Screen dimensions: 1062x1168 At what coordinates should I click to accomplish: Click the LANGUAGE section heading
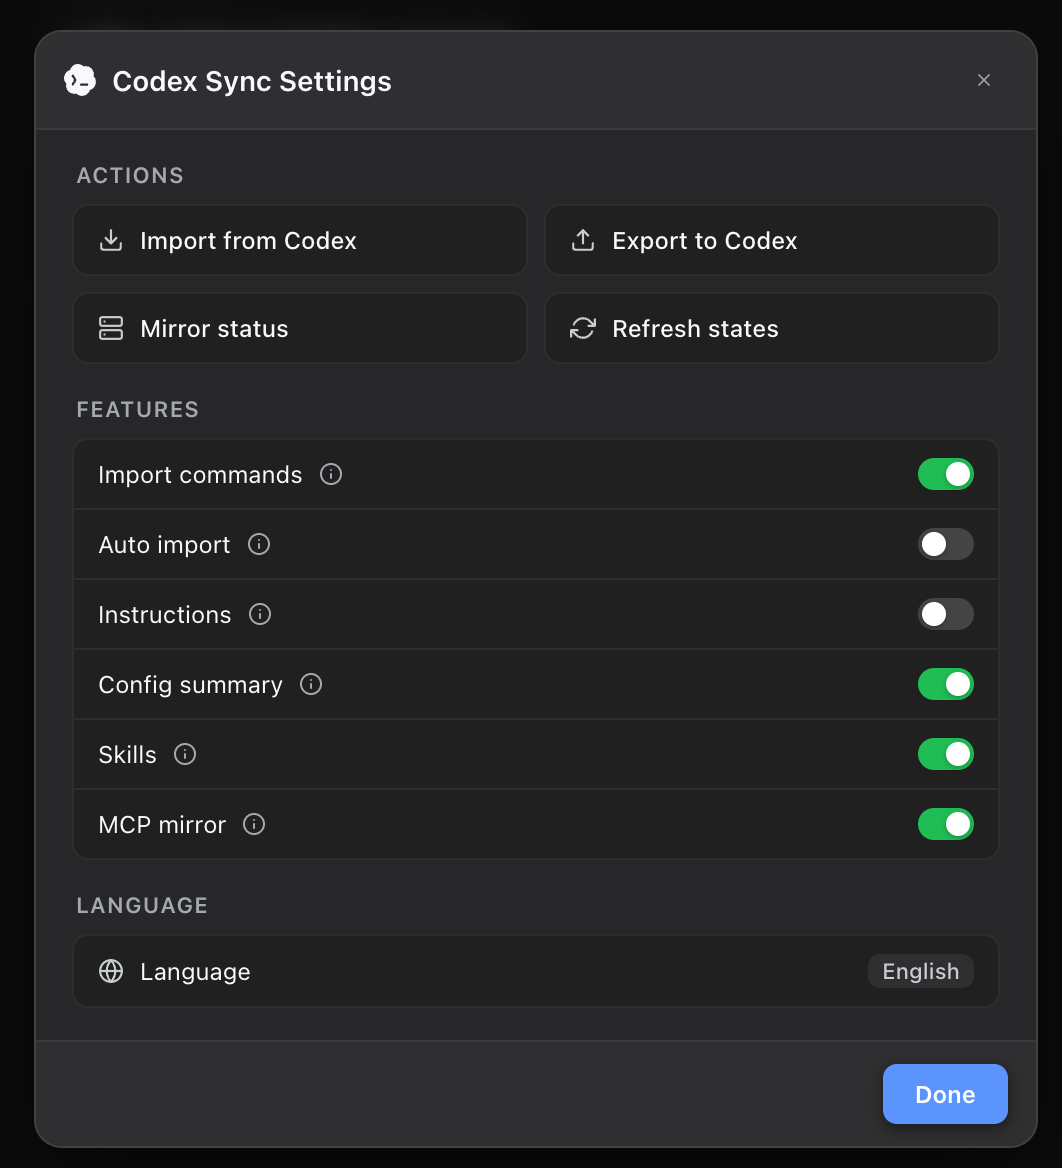tap(142, 906)
